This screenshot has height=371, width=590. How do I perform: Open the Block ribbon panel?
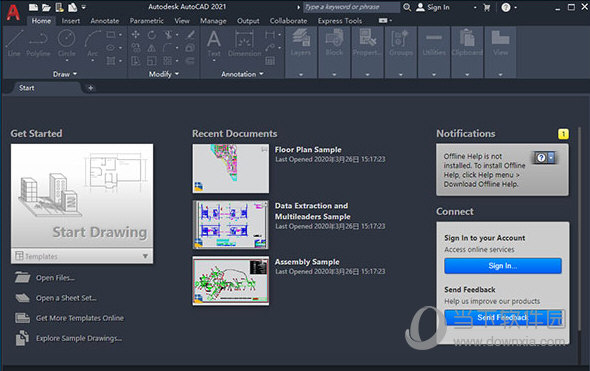pyautogui.click(x=334, y=52)
